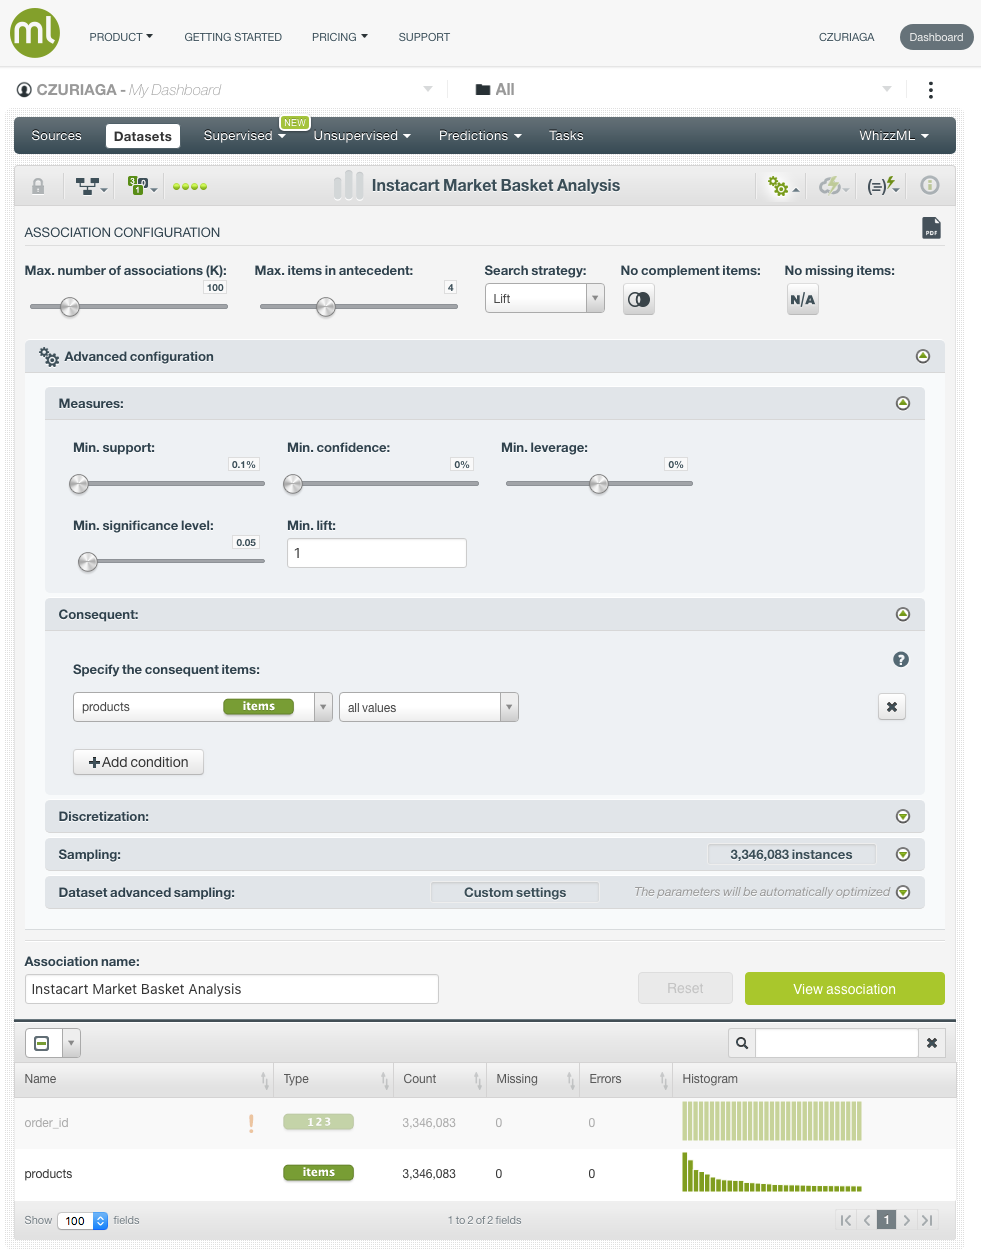The image size is (981, 1255).
Task: Click the PDF export icon
Action: 931,228
